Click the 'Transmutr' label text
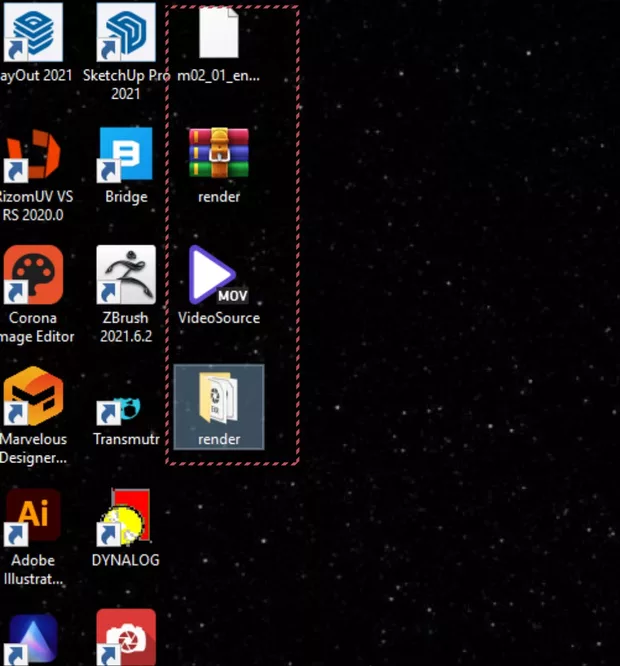The width and height of the screenshot is (620, 666). 127,439
